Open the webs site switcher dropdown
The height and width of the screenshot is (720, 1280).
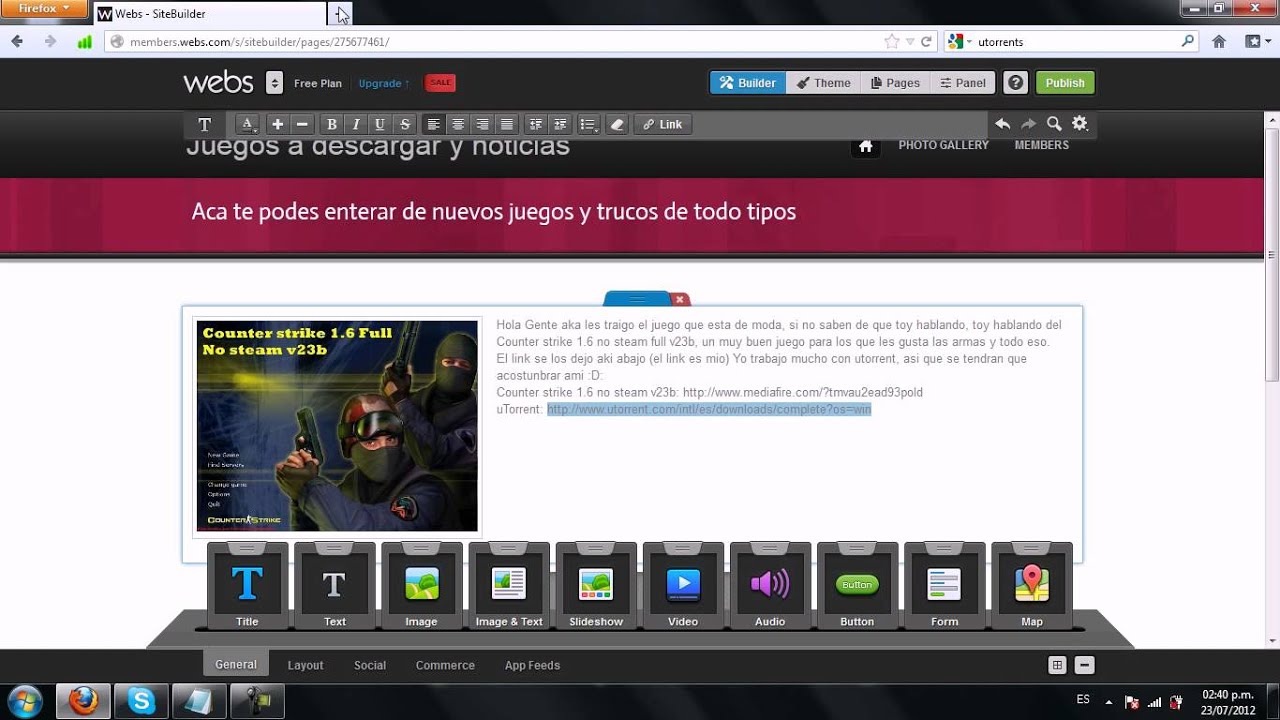[x=274, y=83]
